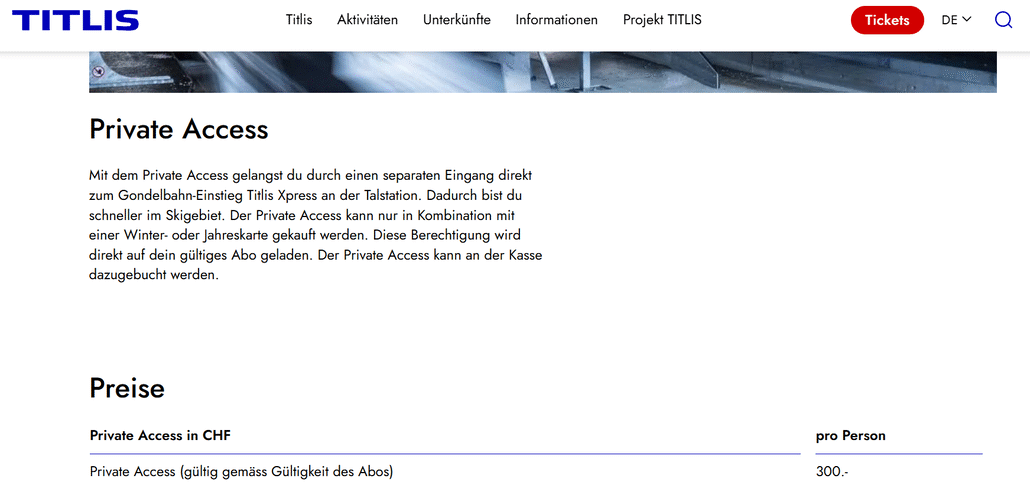Click the line beginning 'einer Winter- oder Jahreskarte'
This screenshot has height=498, width=1030.
tap(305, 235)
